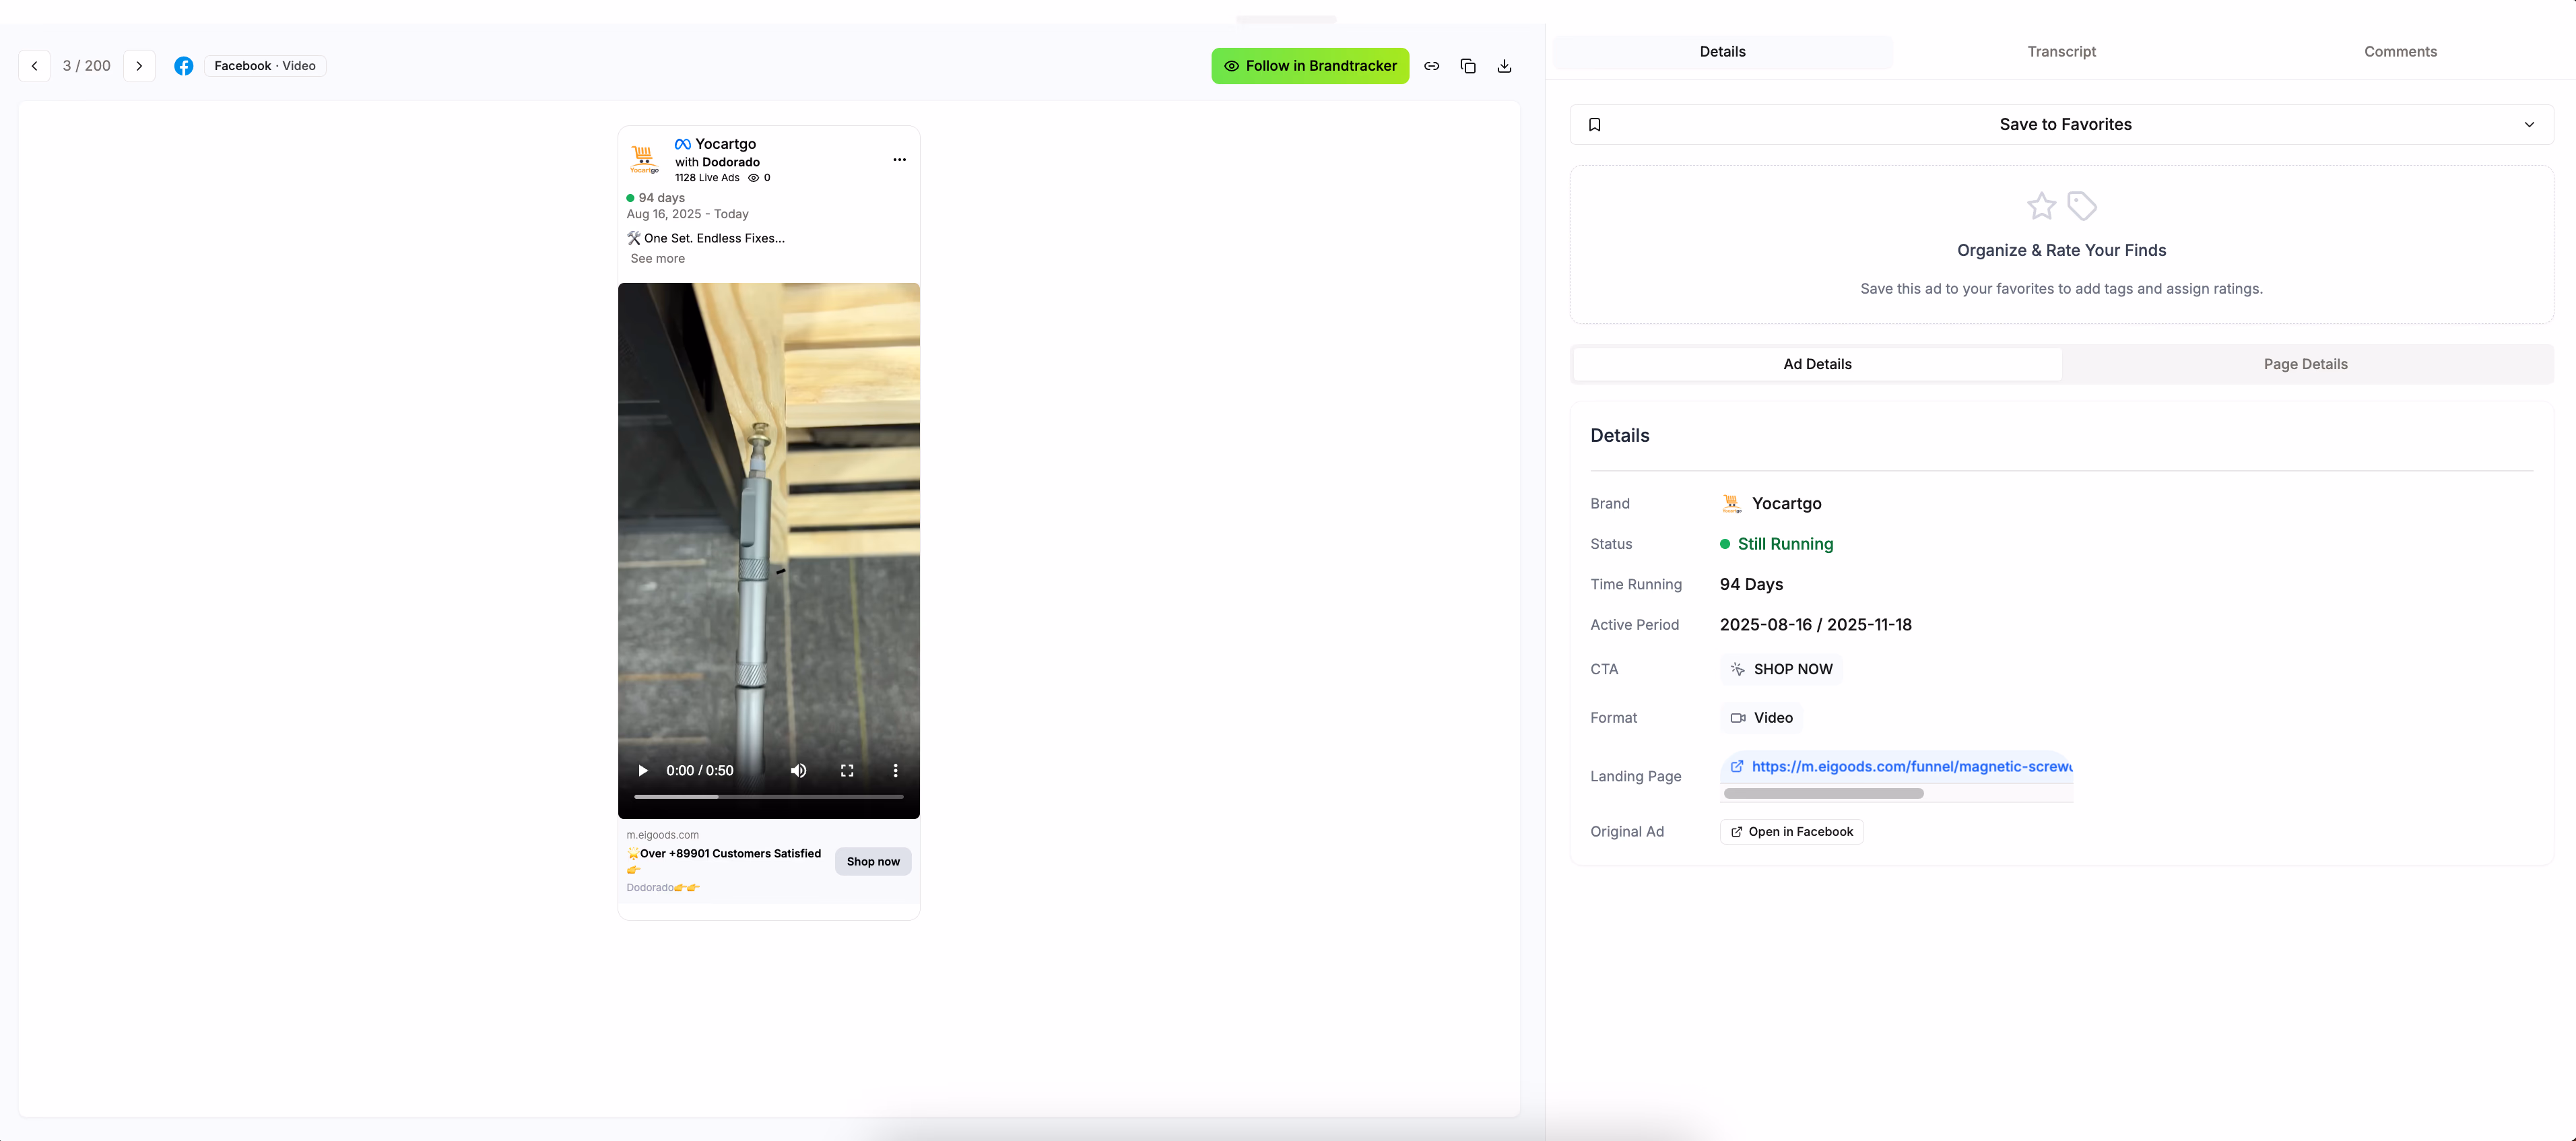Screen dimensions: 2576x1141
Task: Mute the video volume
Action: (798, 771)
